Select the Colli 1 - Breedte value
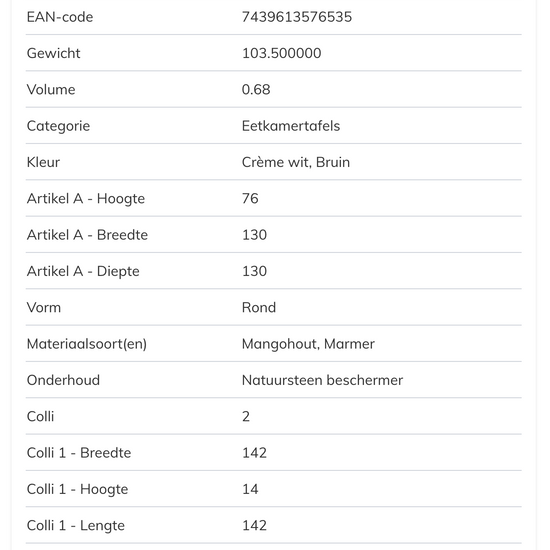The image size is (550, 550). pos(254,453)
